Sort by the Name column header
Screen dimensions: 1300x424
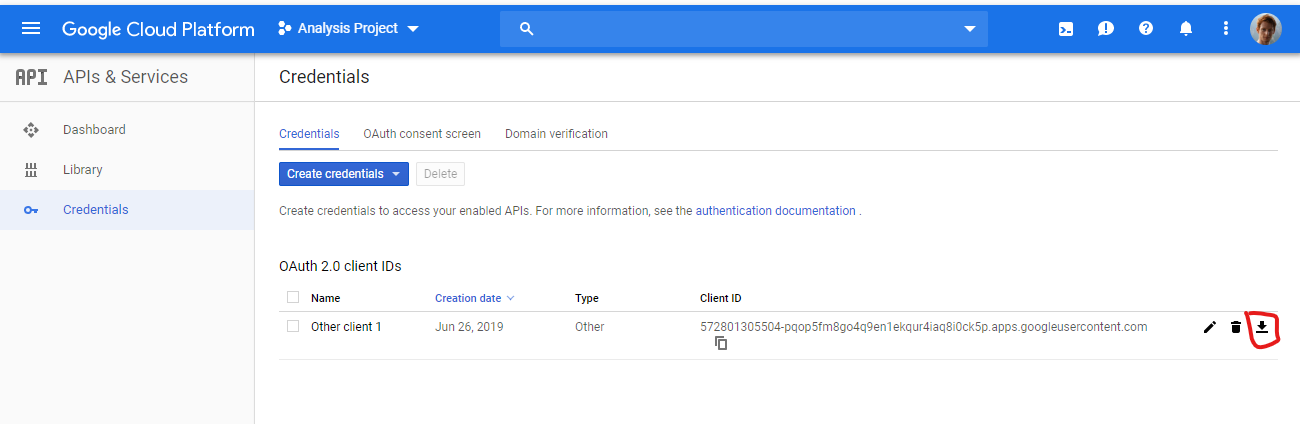[x=326, y=298]
